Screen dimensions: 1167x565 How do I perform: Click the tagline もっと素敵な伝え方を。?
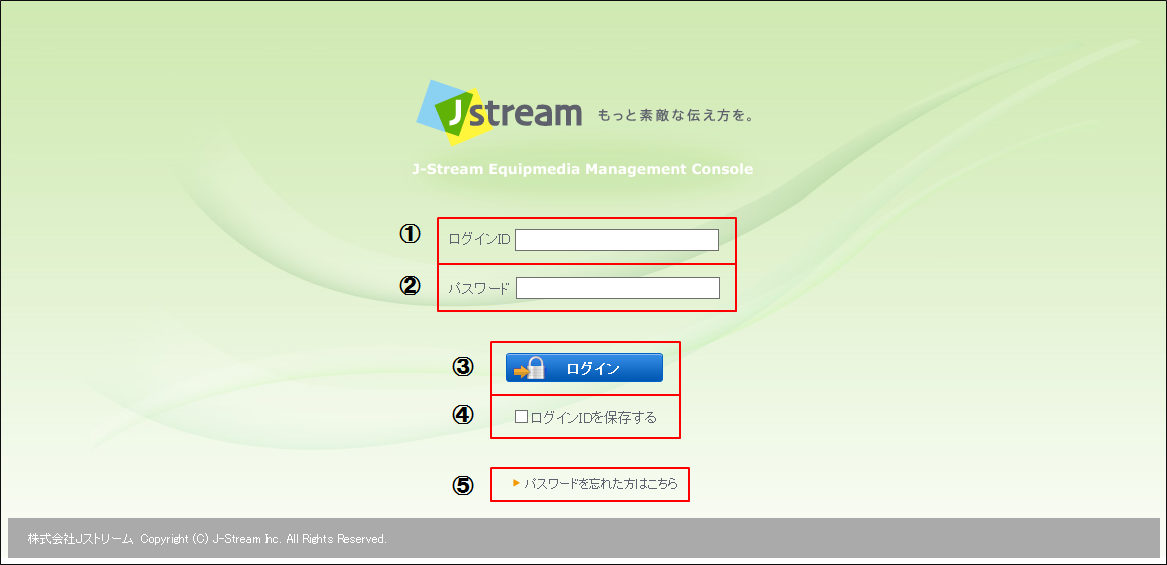coord(675,115)
